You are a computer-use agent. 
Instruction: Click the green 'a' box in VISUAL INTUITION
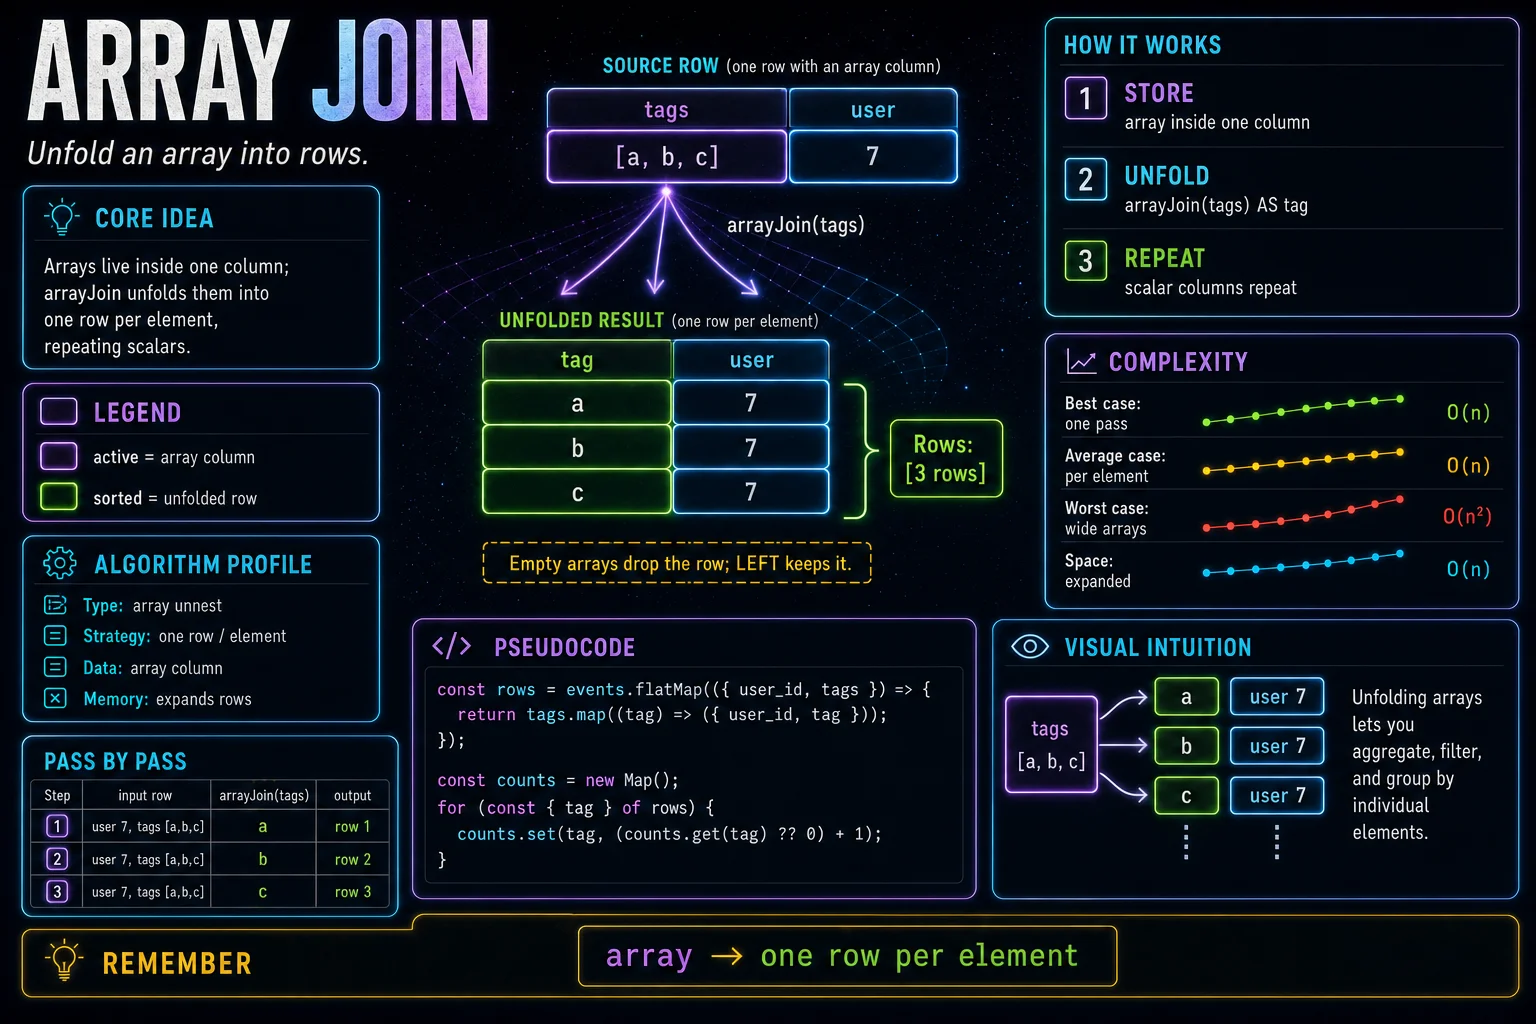1186,697
